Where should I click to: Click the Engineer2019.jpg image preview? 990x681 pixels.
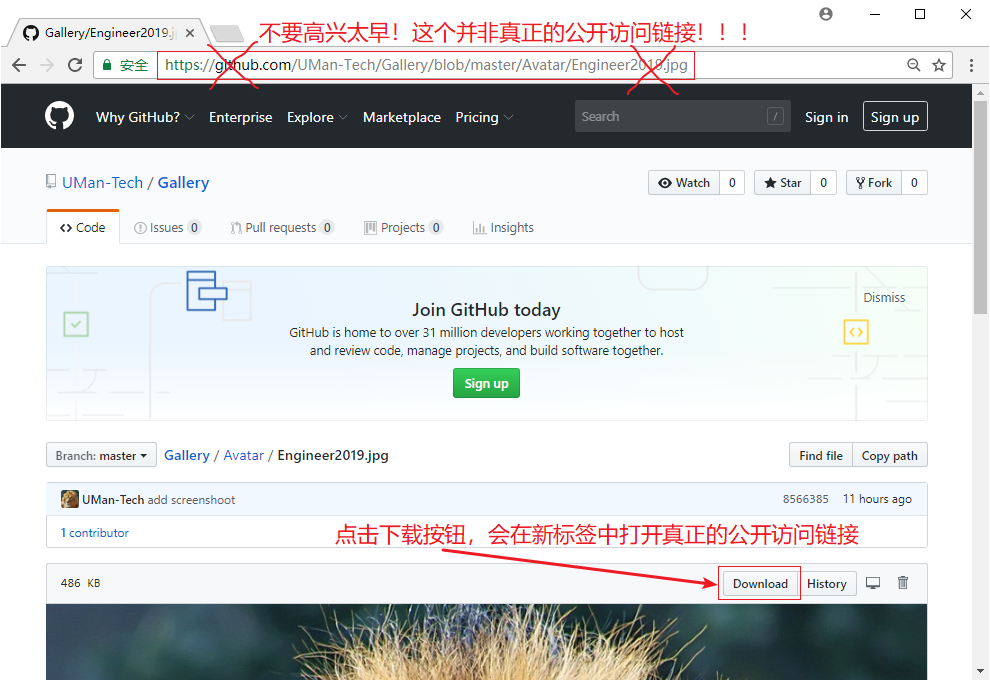486,642
